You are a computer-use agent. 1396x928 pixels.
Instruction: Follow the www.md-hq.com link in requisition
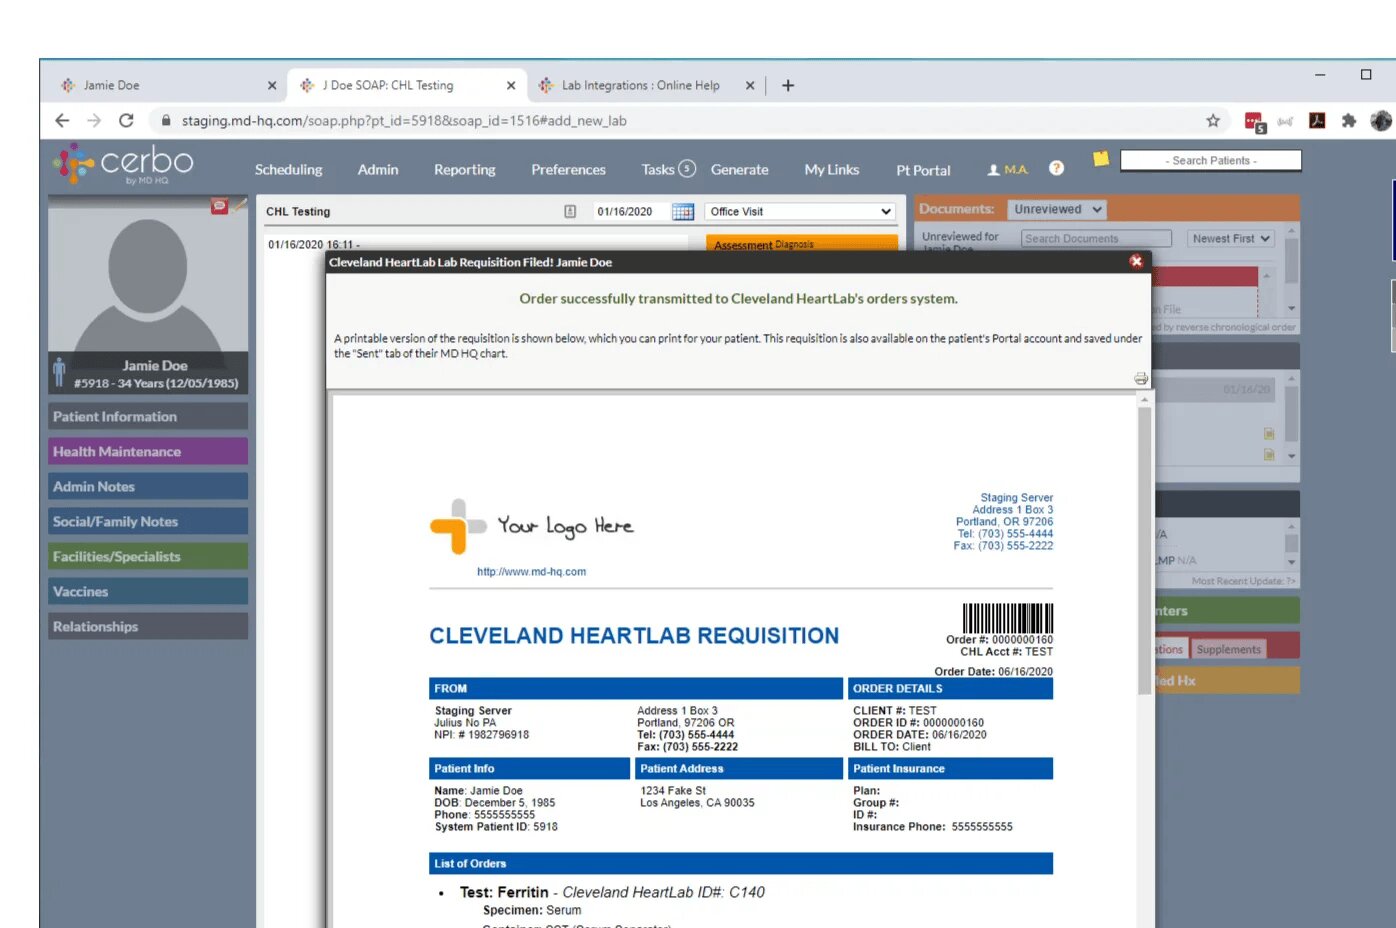pos(531,572)
